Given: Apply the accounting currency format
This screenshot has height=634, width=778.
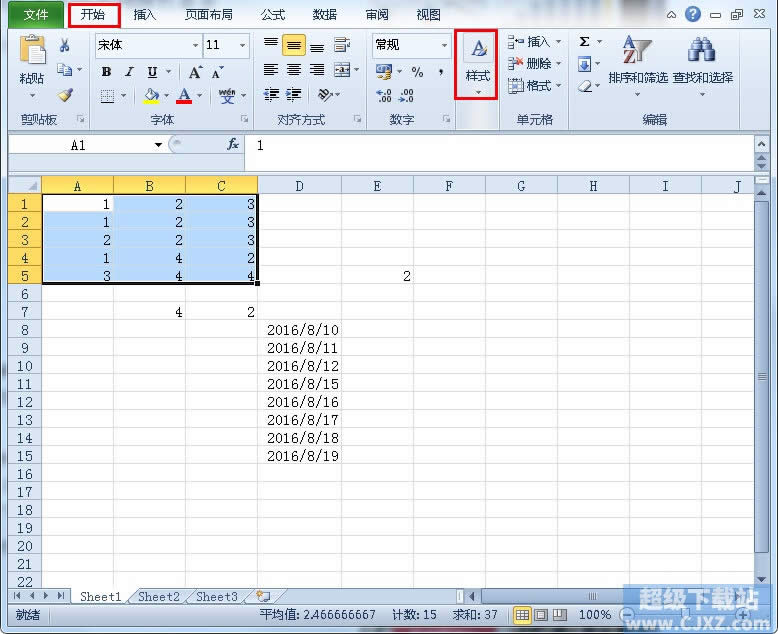Looking at the screenshot, I should 384,72.
